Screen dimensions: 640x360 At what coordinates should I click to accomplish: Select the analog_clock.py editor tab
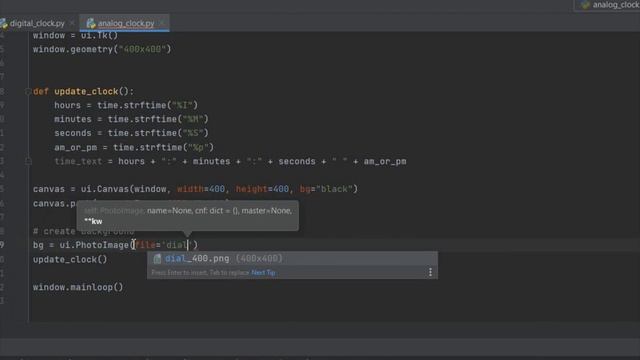tap(125, 24)
